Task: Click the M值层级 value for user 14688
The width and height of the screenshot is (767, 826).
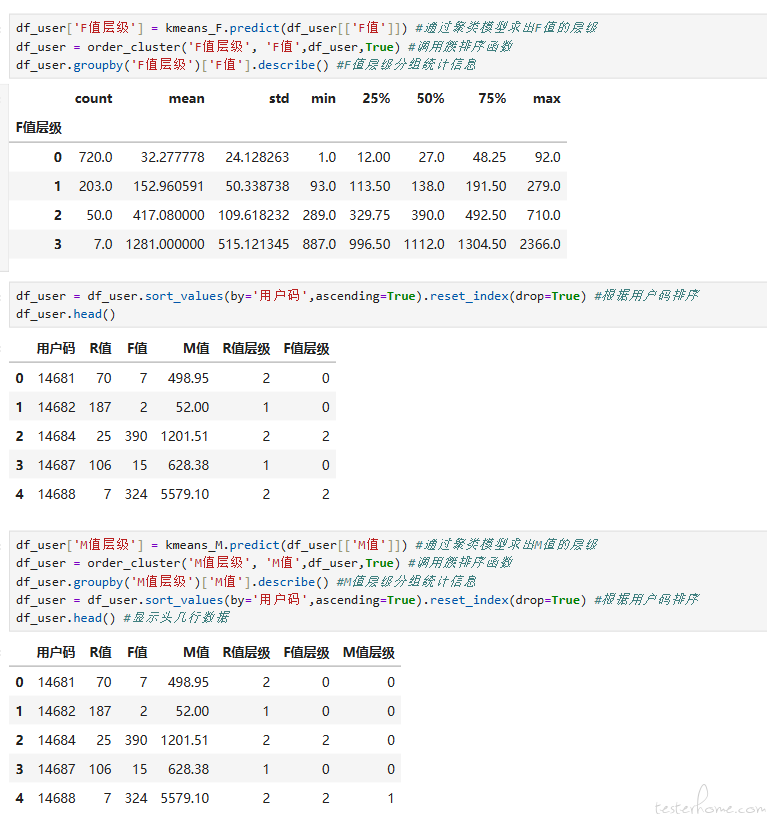Action: (x=390, y=798)
